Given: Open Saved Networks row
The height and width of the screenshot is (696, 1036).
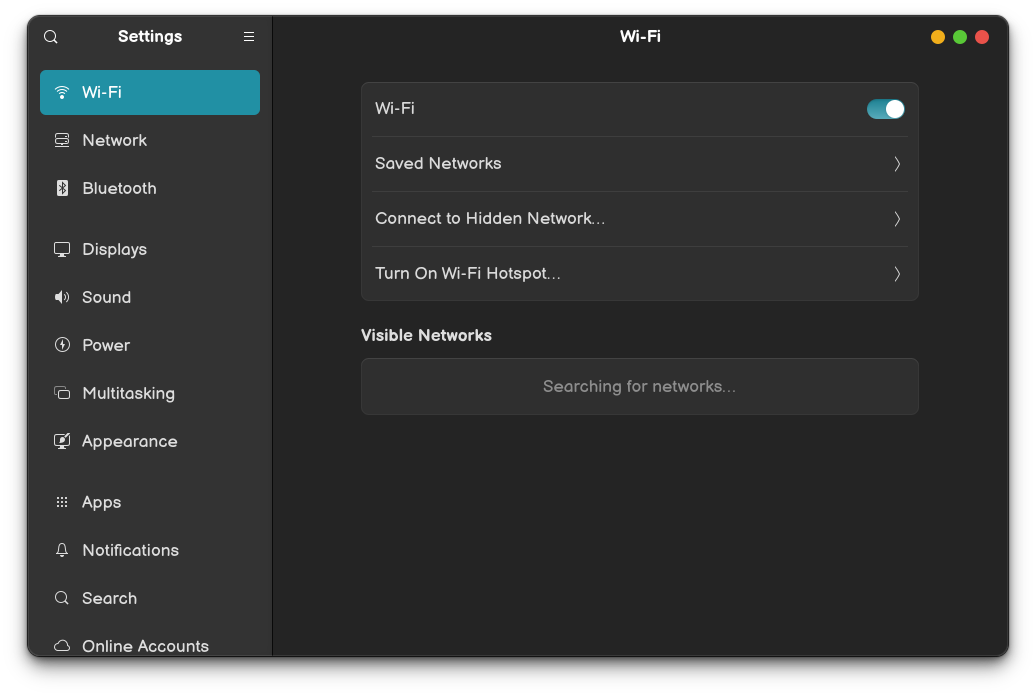Looking at the screenshot, I should 640,164.
